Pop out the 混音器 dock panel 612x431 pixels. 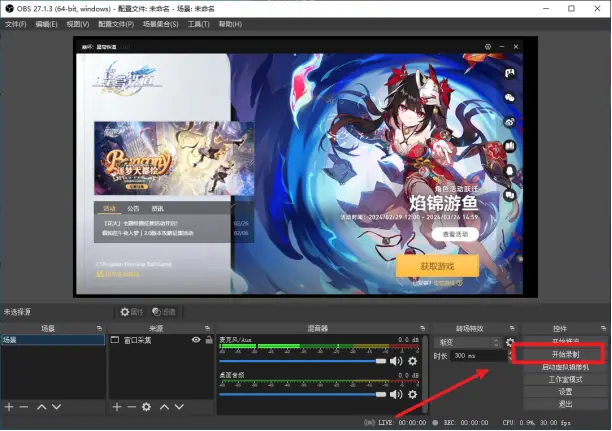tap(423, 329)
